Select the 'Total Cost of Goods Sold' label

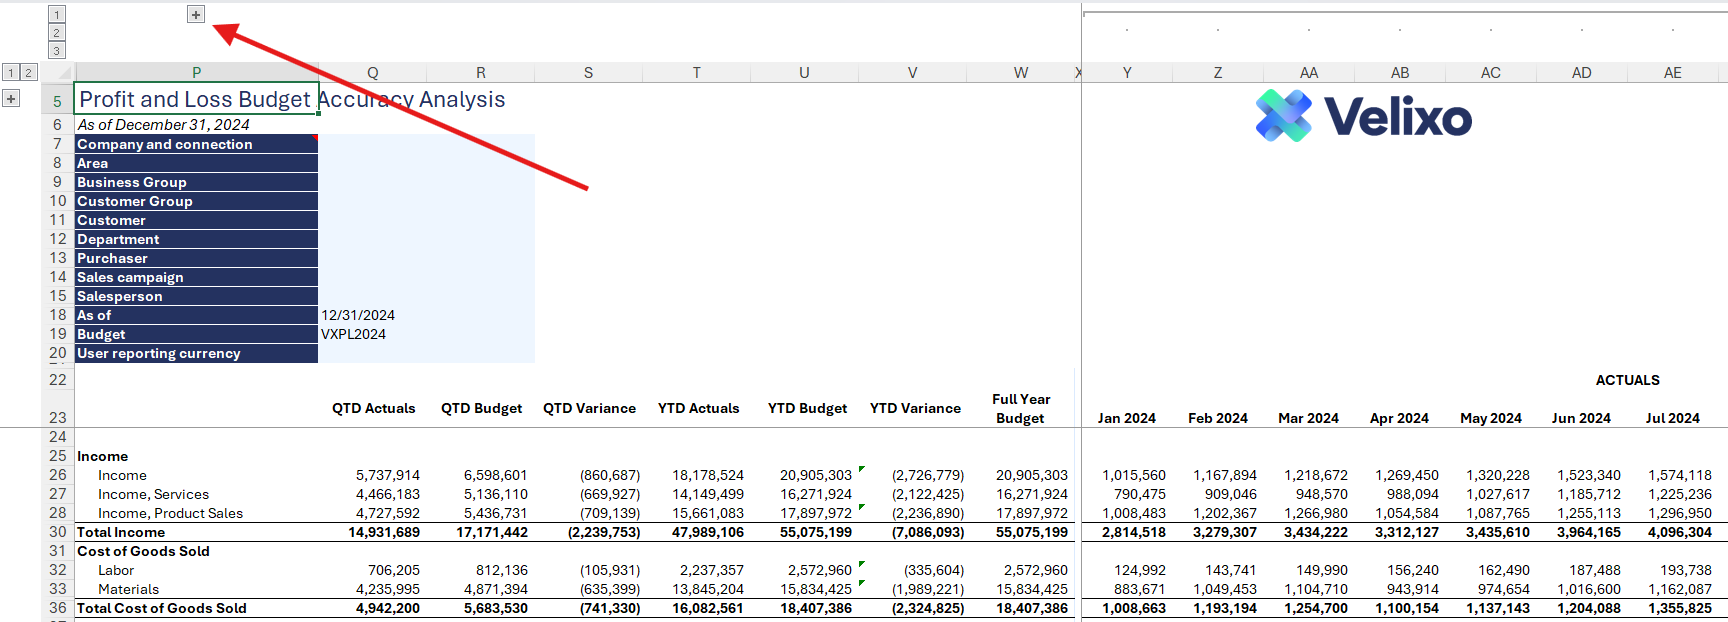point(162,608)
